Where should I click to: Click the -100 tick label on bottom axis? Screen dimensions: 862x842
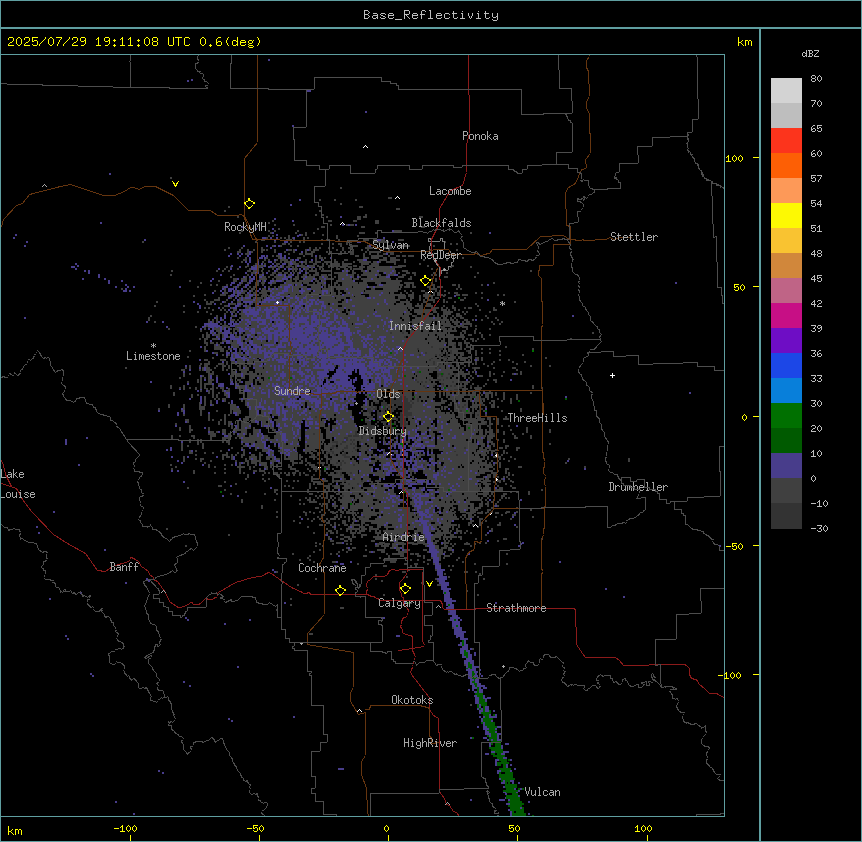tap(125, 828)
